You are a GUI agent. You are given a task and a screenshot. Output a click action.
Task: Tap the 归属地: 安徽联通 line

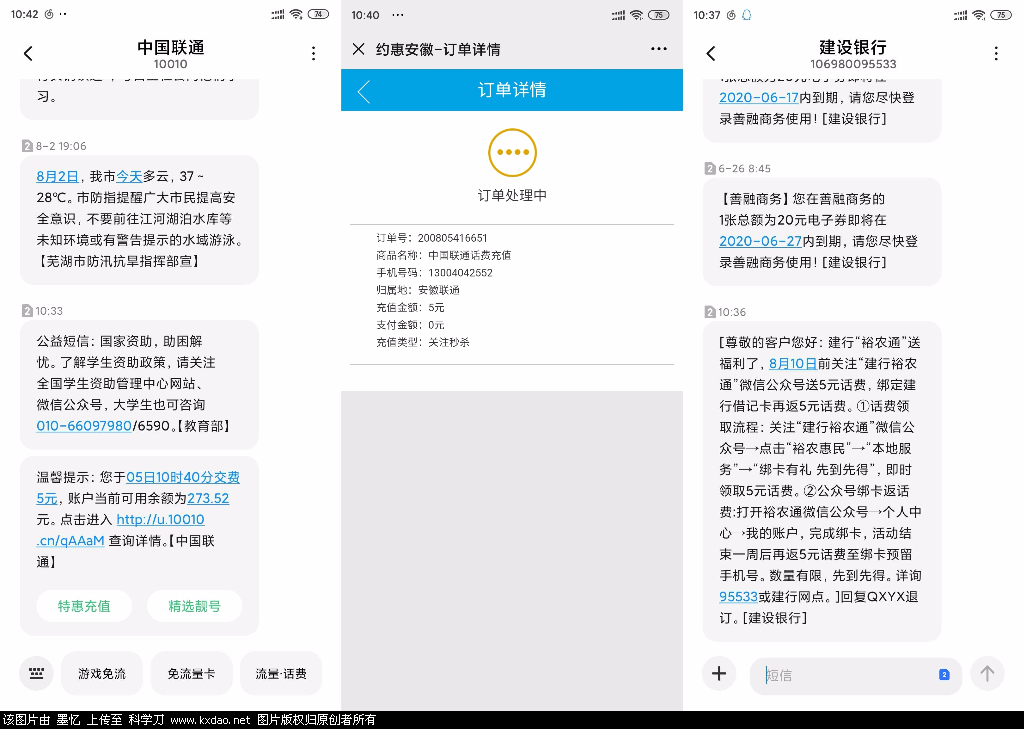pyautogui.click(x=418, y=290)
